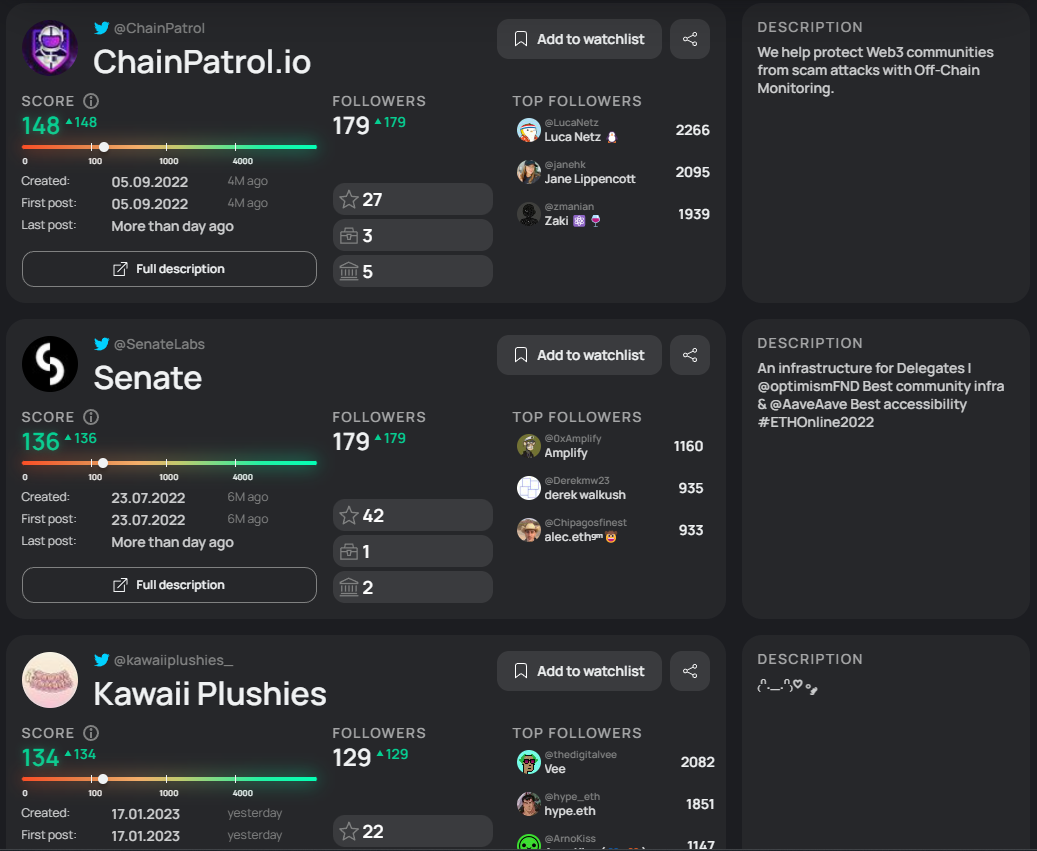Add ChainPatrol.io to watchlist
1037x851 pixels.
point(579,39)
